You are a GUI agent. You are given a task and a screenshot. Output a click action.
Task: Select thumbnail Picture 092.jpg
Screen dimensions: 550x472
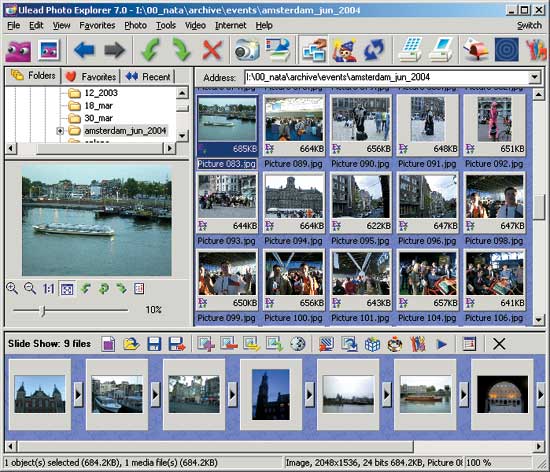click(x=495, y=125)
